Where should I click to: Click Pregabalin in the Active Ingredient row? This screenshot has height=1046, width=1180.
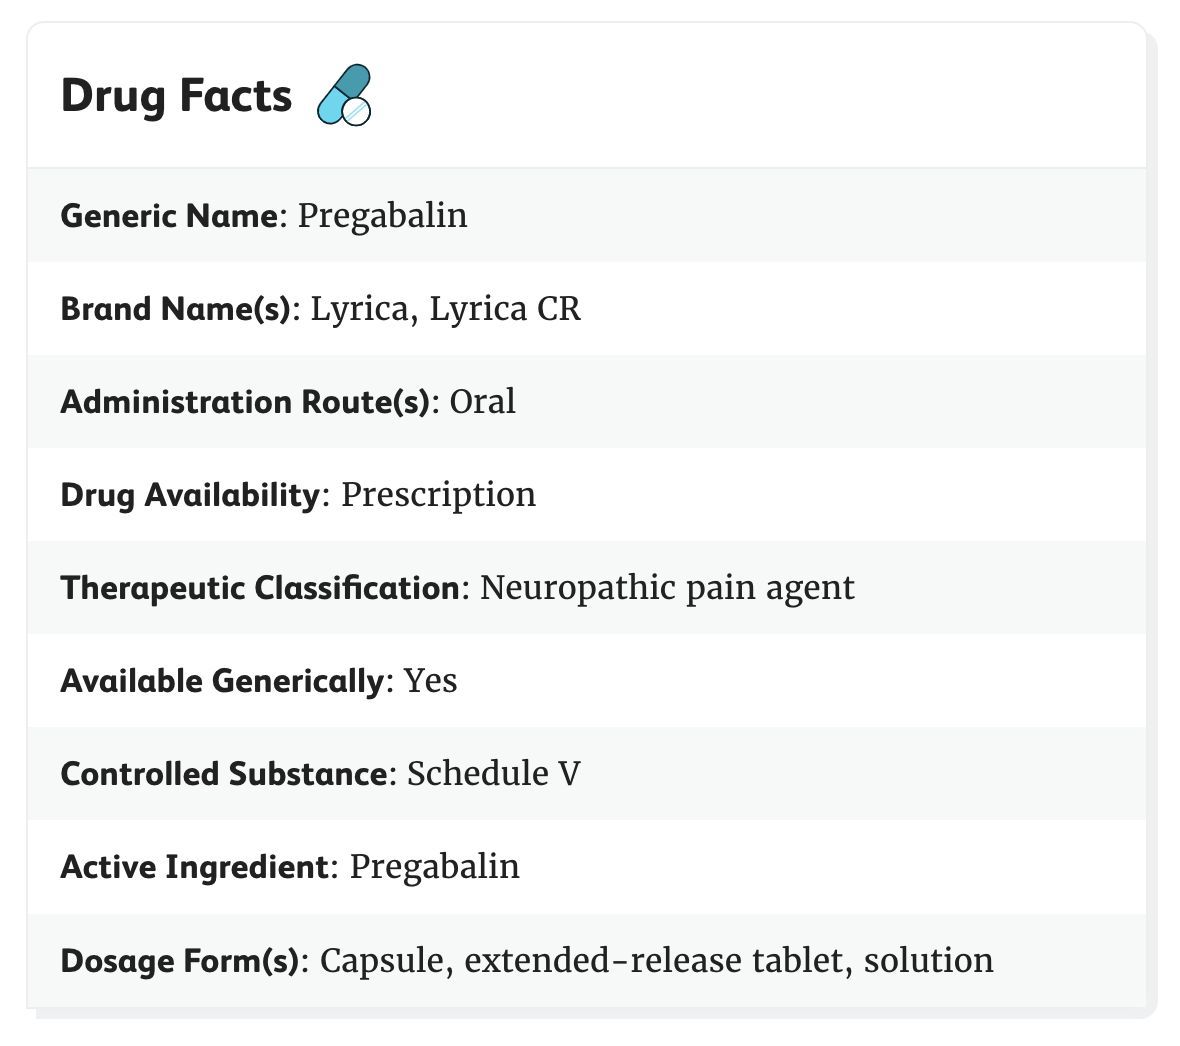435,867
